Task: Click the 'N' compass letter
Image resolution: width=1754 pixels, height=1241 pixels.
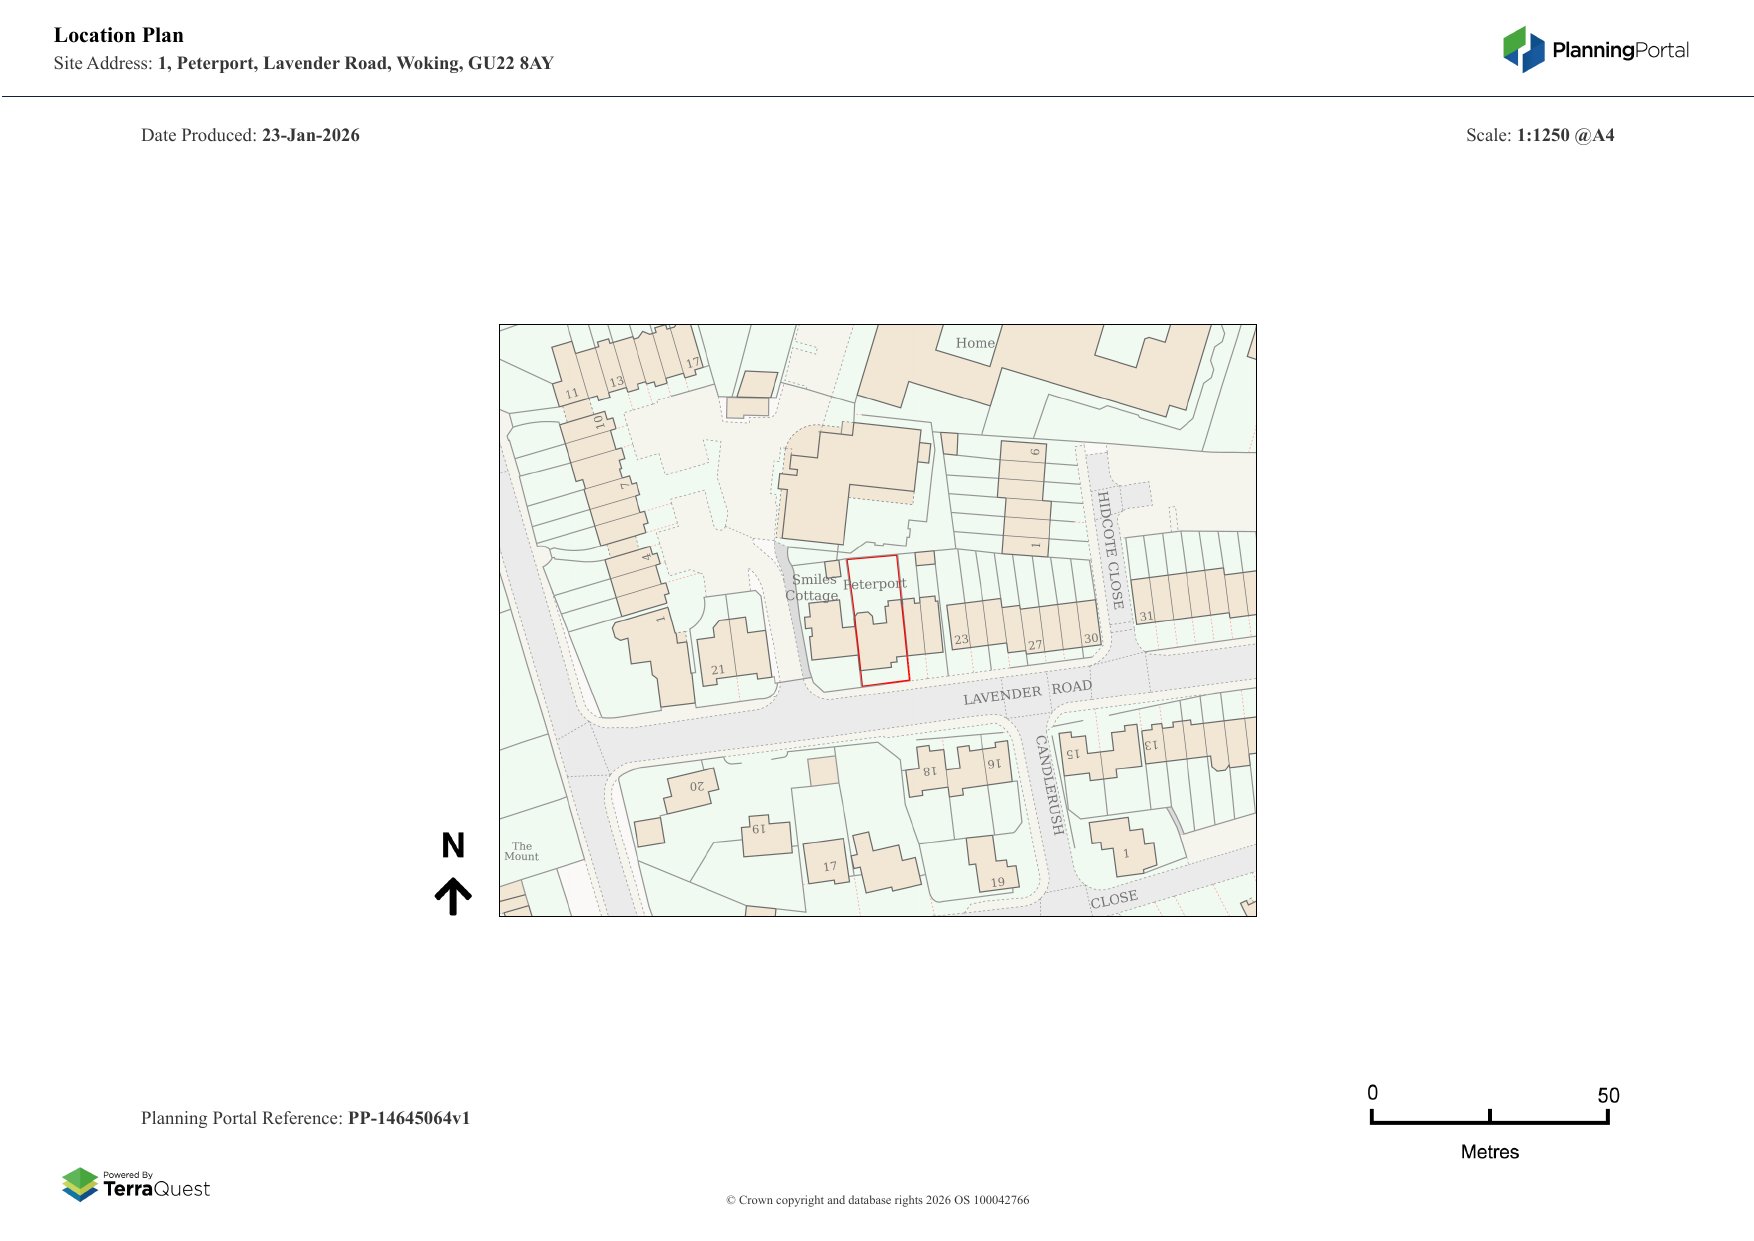Action: [453, 846]
